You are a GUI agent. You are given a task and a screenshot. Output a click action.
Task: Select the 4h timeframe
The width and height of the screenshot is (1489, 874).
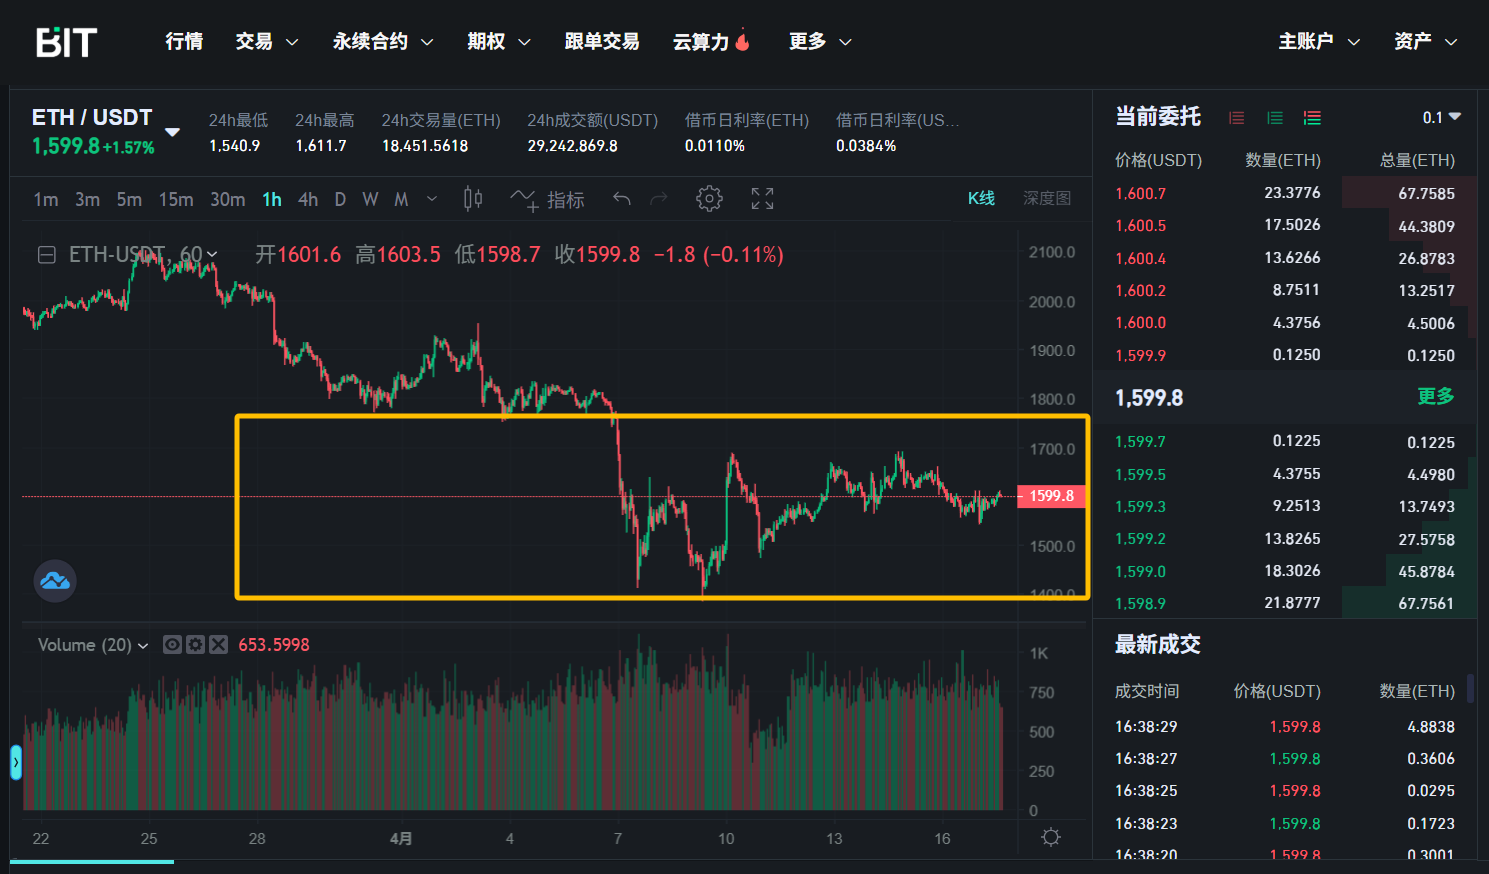[x=308, y=200]
